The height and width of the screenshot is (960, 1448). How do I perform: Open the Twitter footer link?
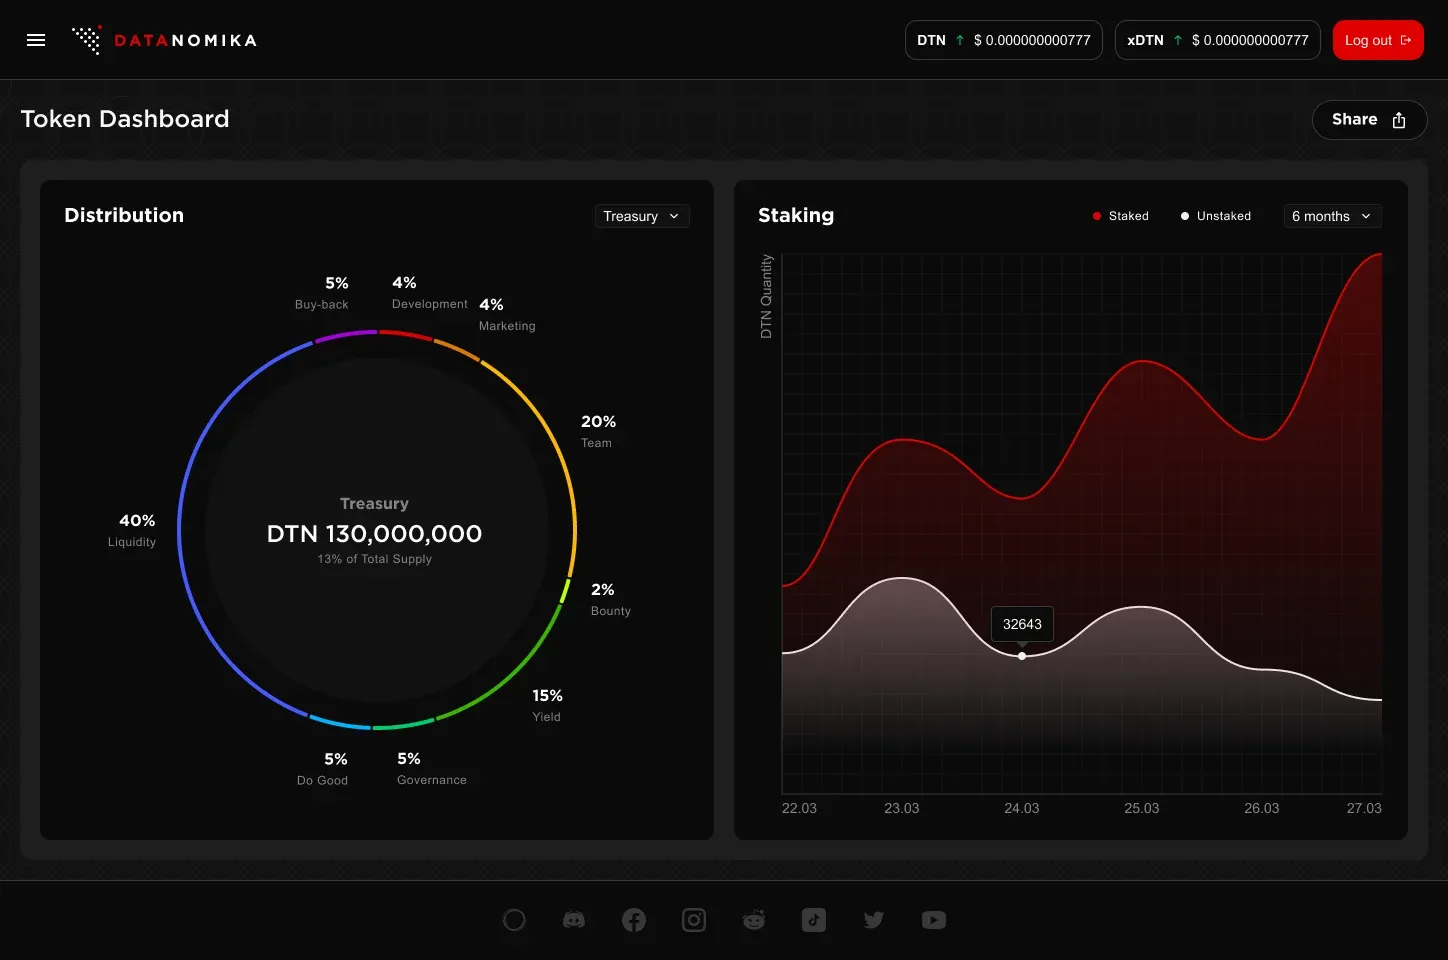click(x=874, y=920)
